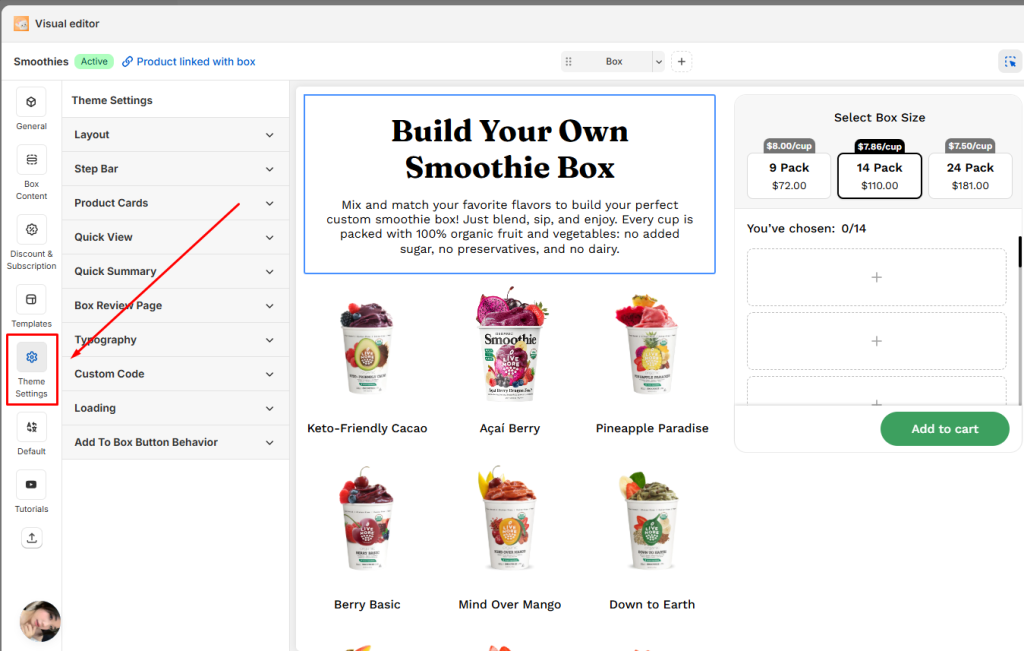Image resolution: width=1024 pixels, height=651 pixels.
Task: Expand the Layout settings section
Action: pos(175,135)
